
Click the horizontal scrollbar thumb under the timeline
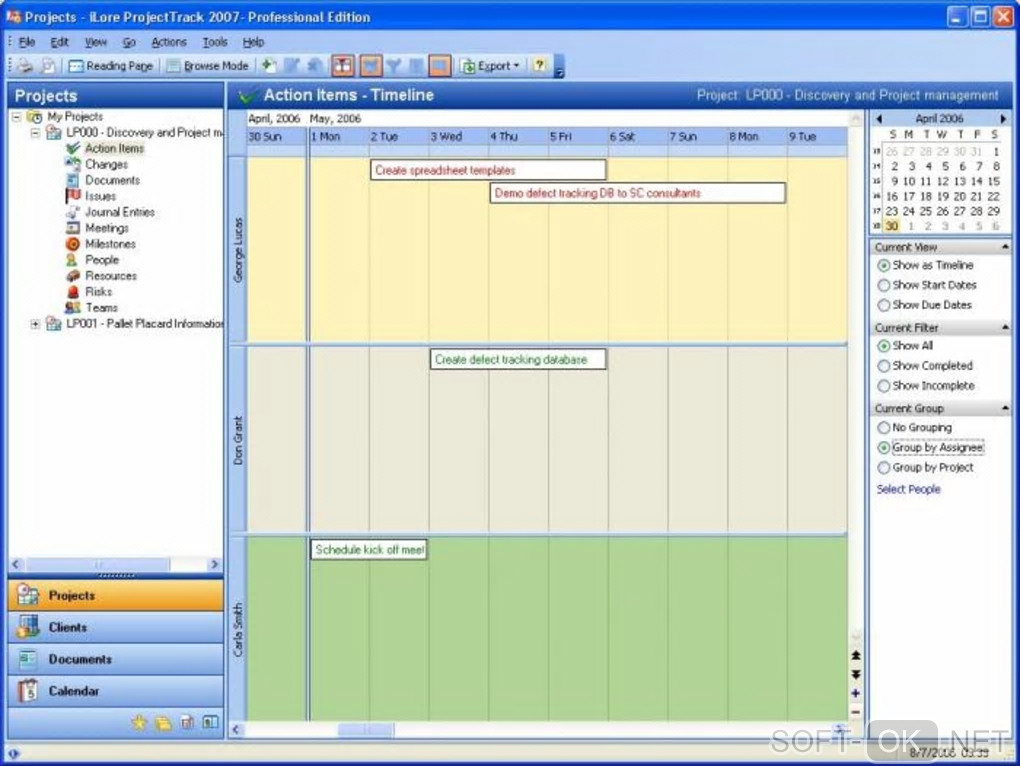[366, 730]
